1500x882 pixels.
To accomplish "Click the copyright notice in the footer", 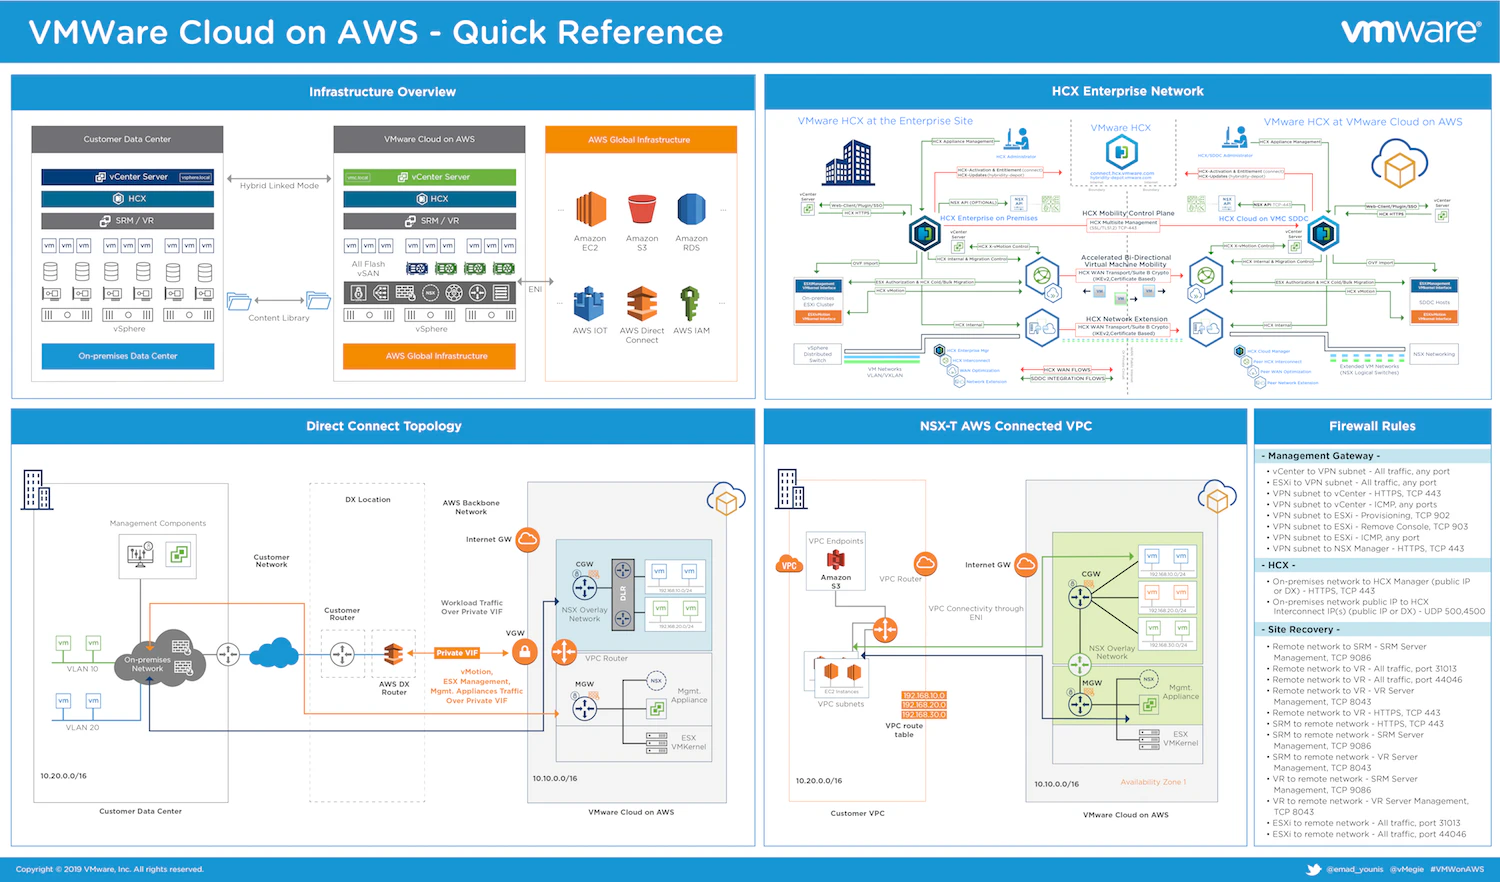I will pyautogui.click(x=110, y=870).
